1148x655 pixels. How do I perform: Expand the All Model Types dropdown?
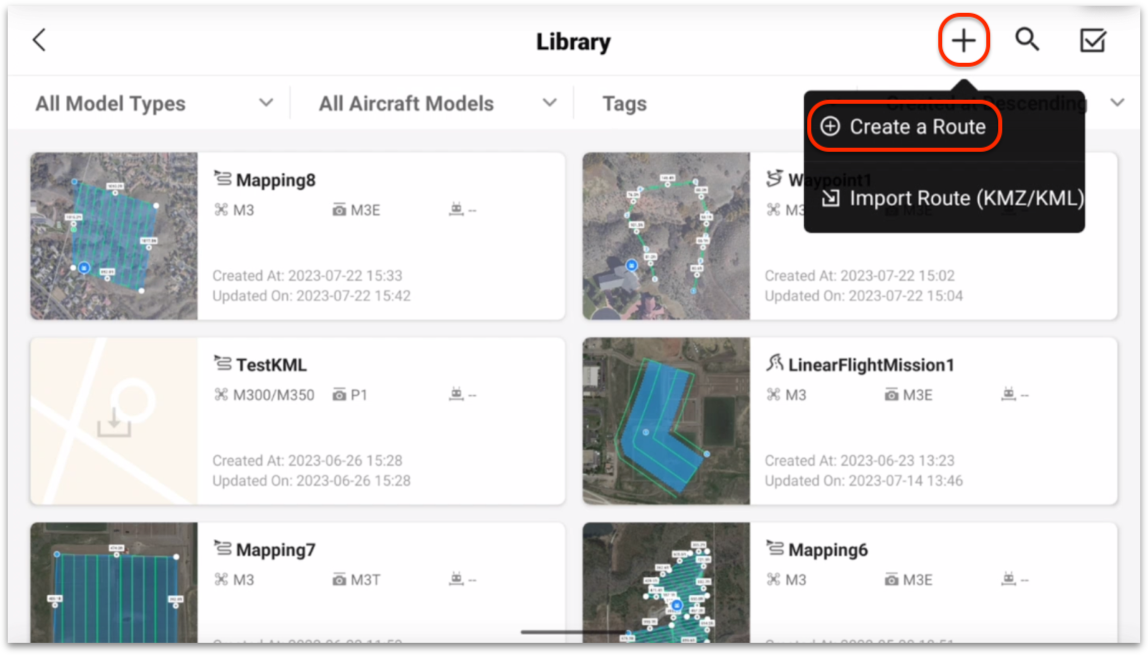tap(154, 103)
